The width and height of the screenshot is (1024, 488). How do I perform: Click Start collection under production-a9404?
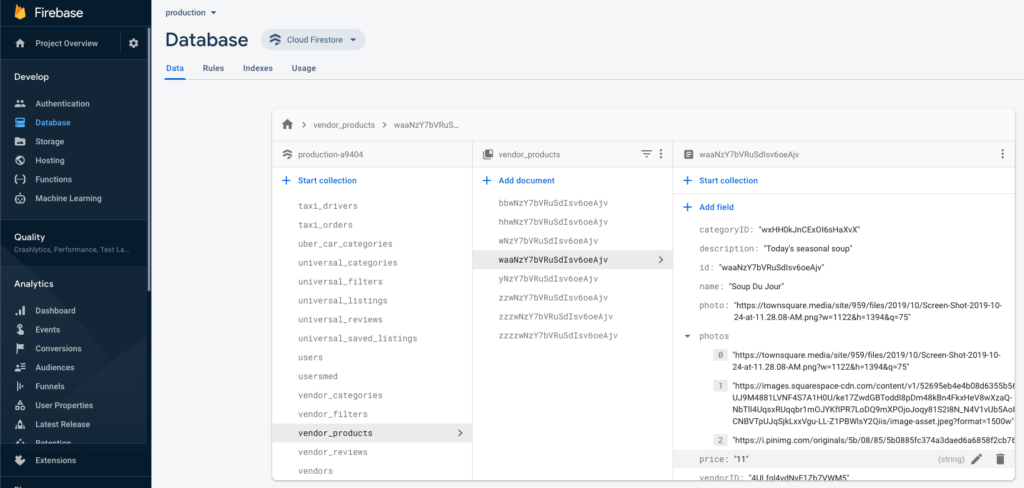[326, 181]
